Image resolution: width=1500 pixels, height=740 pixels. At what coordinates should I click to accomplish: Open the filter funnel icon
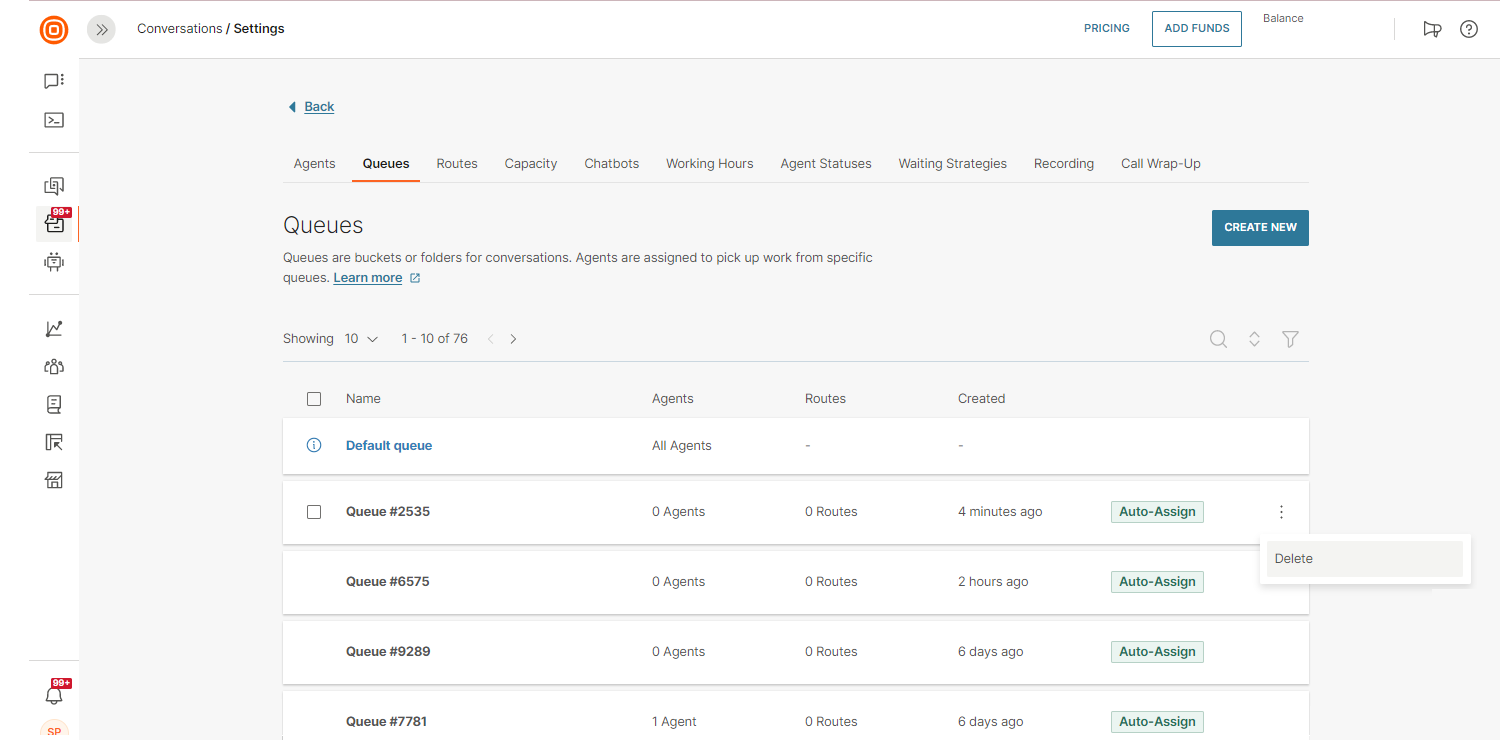point(1290,339)
